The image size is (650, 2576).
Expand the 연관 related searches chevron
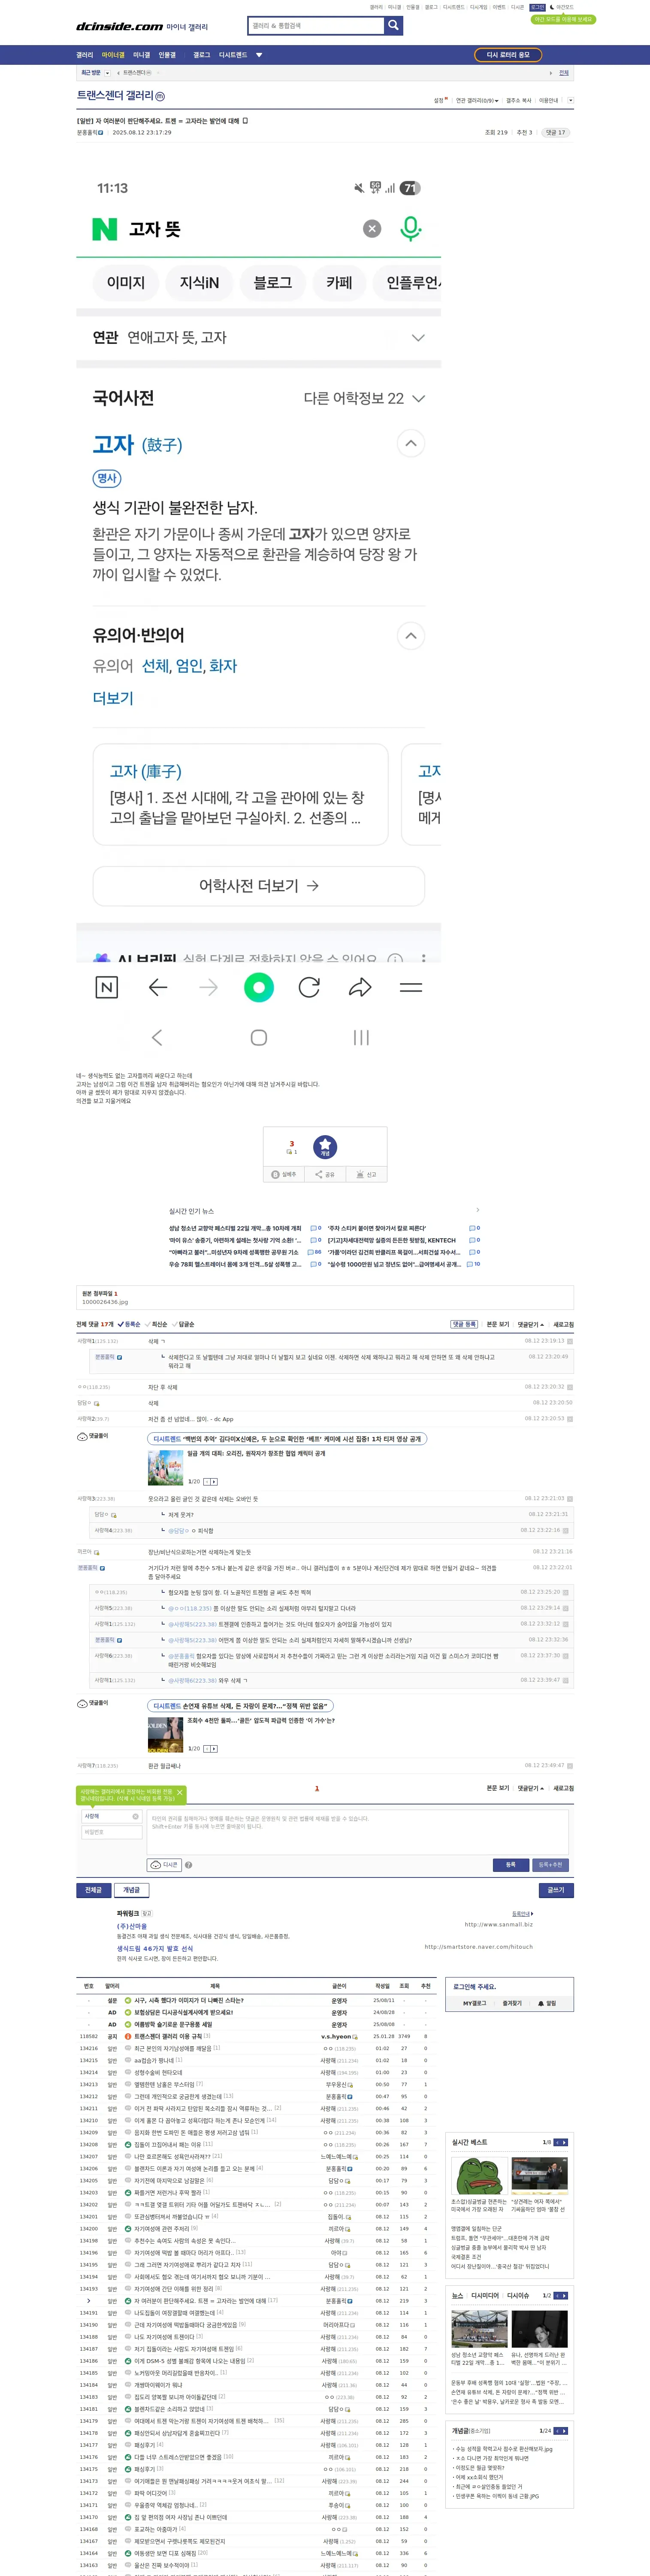[x=418, y=338]
